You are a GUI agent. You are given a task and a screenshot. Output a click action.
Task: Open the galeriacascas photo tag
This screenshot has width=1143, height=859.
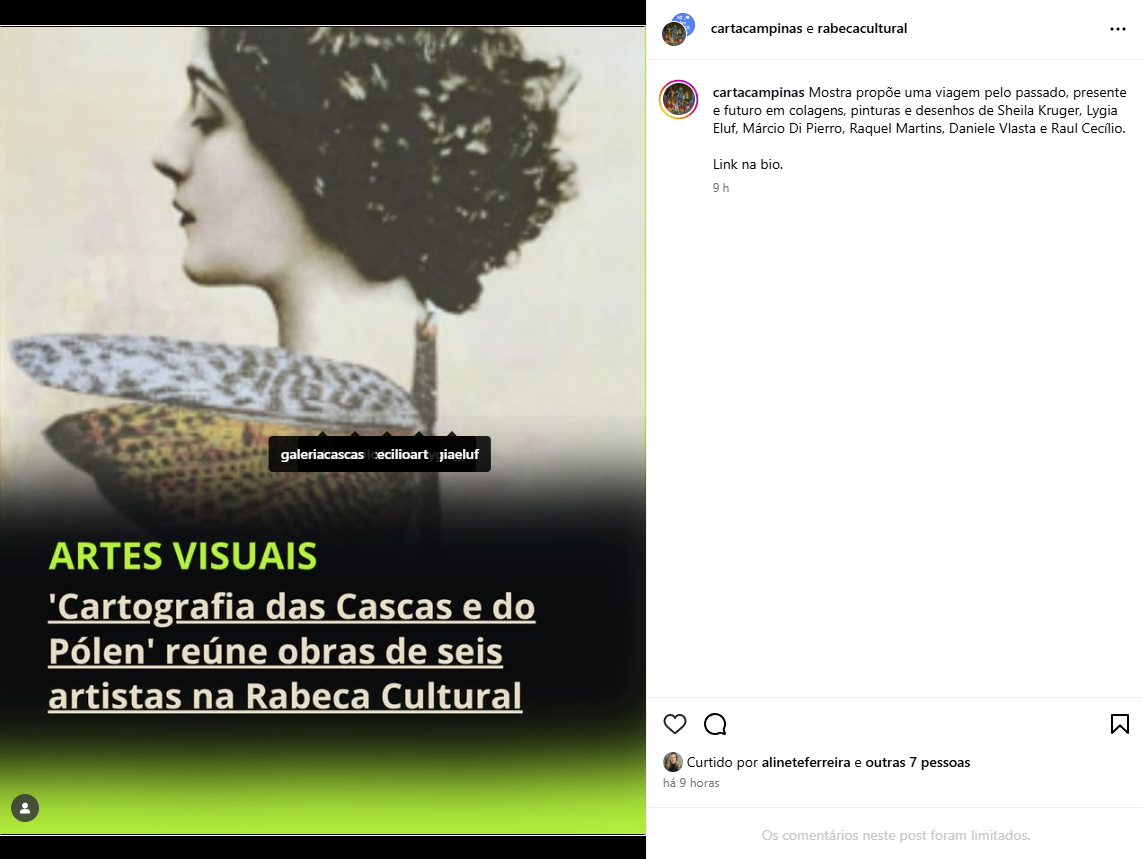322,454
